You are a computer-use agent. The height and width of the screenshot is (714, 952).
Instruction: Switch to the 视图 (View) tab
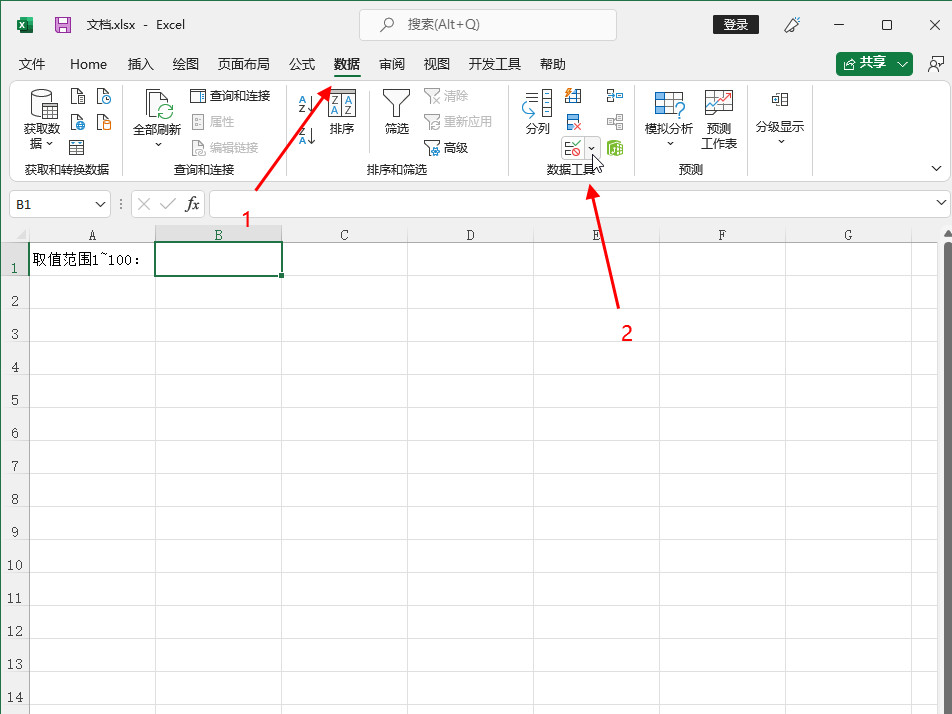click(x=437, y=64)
